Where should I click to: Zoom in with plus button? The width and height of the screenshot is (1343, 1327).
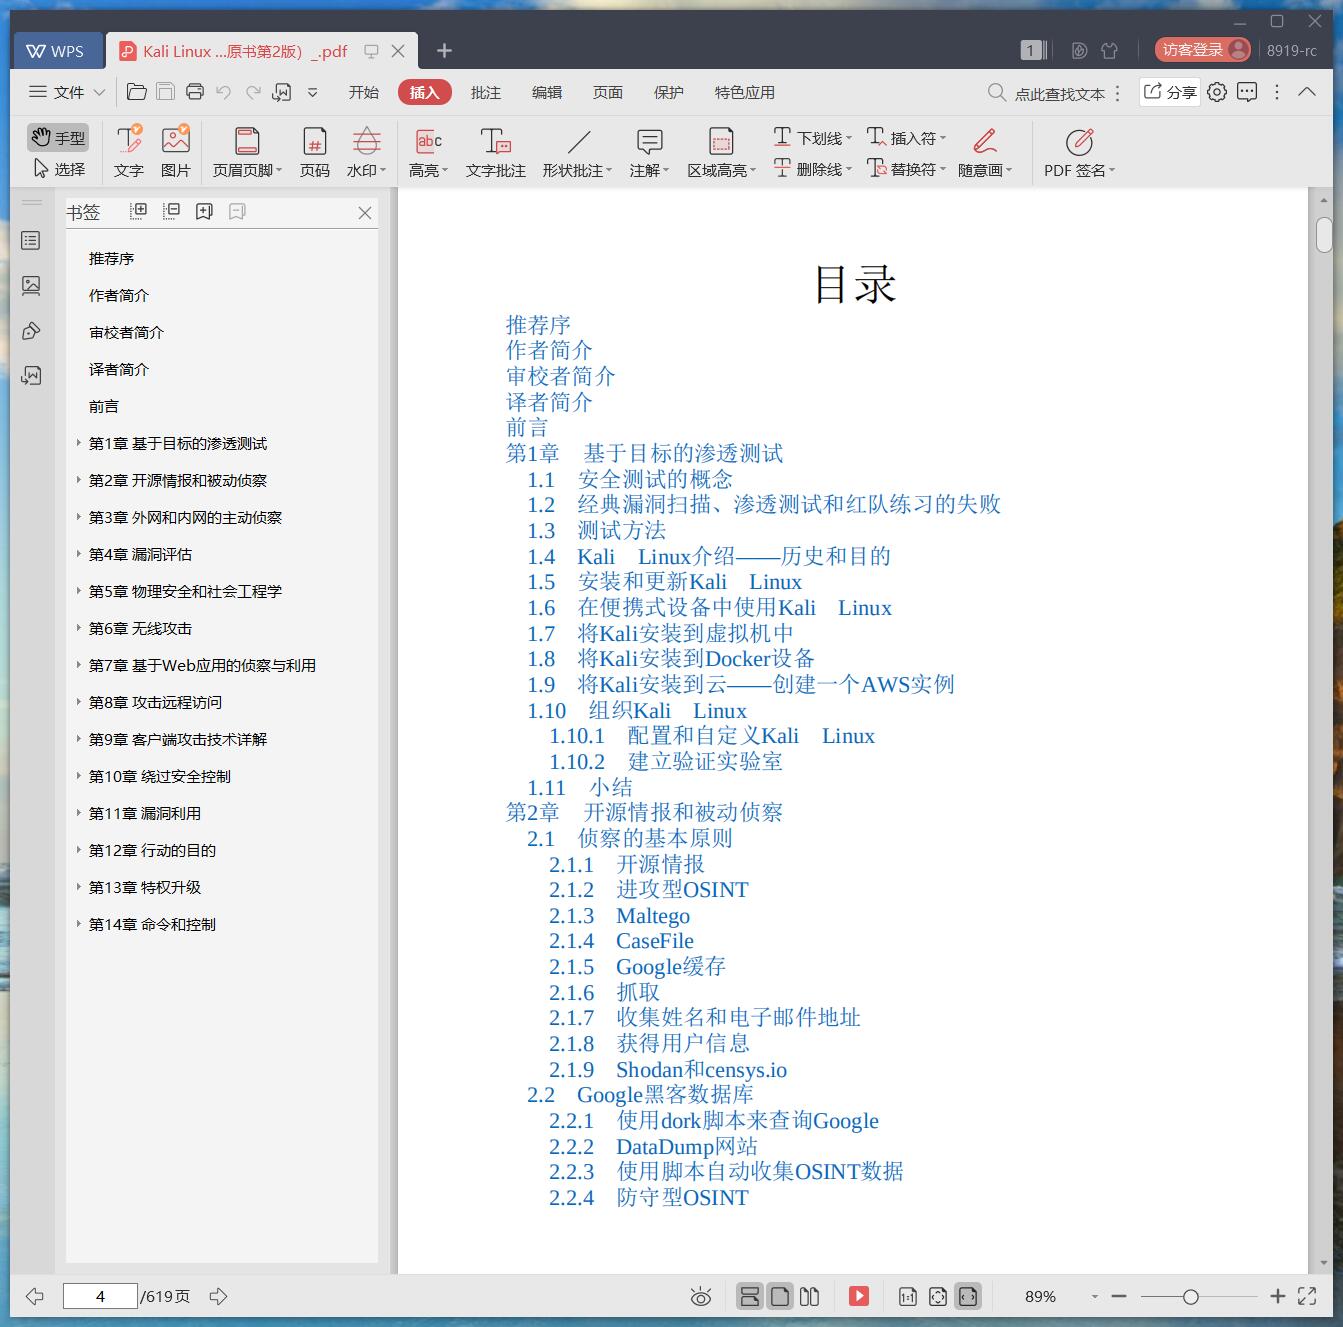coord(1277,1296)
